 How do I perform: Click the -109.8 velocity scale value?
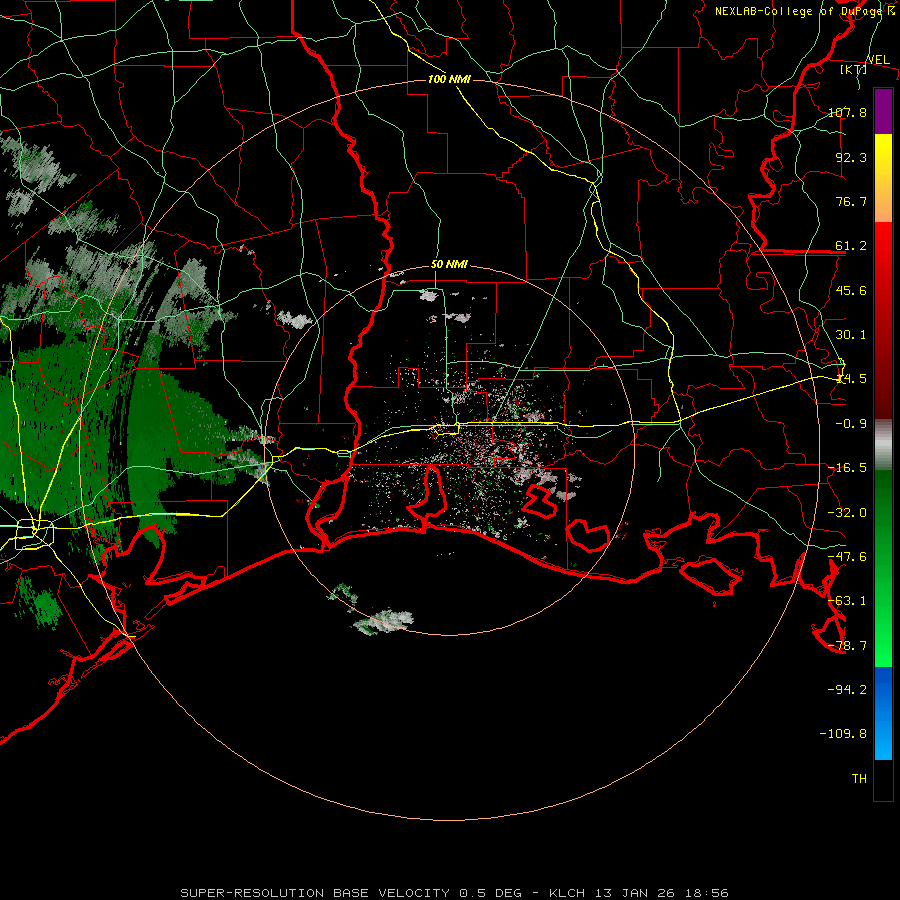coord(843,734)
